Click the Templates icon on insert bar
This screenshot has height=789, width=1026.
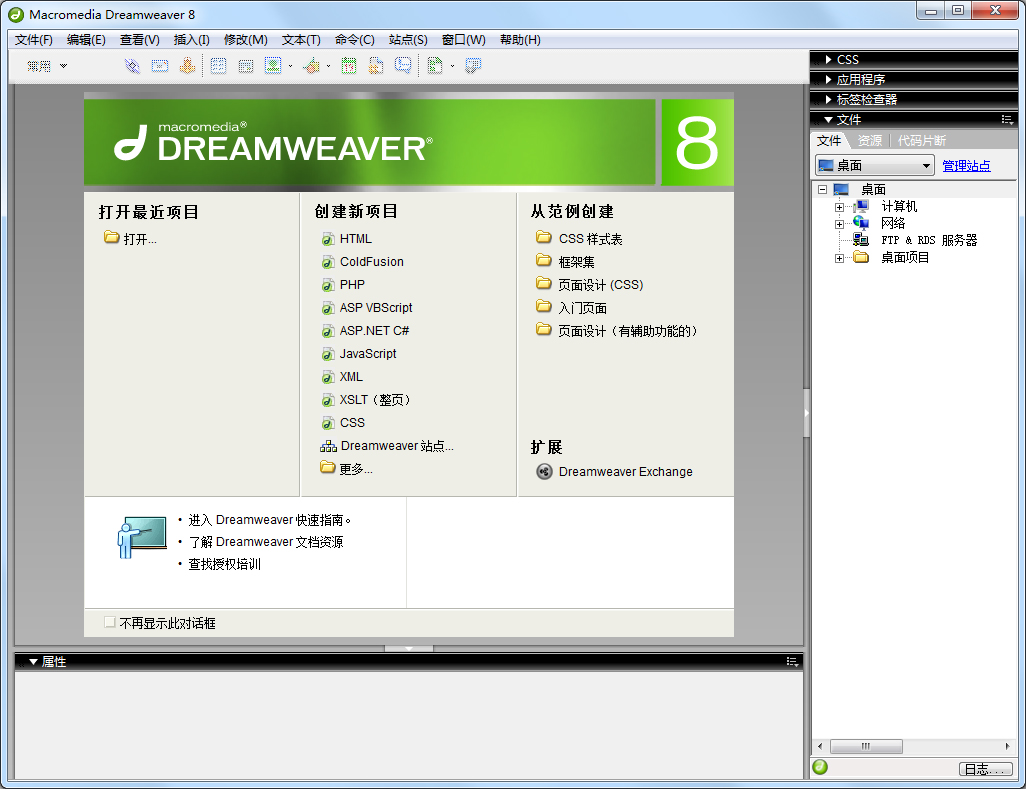pos(437,65)
